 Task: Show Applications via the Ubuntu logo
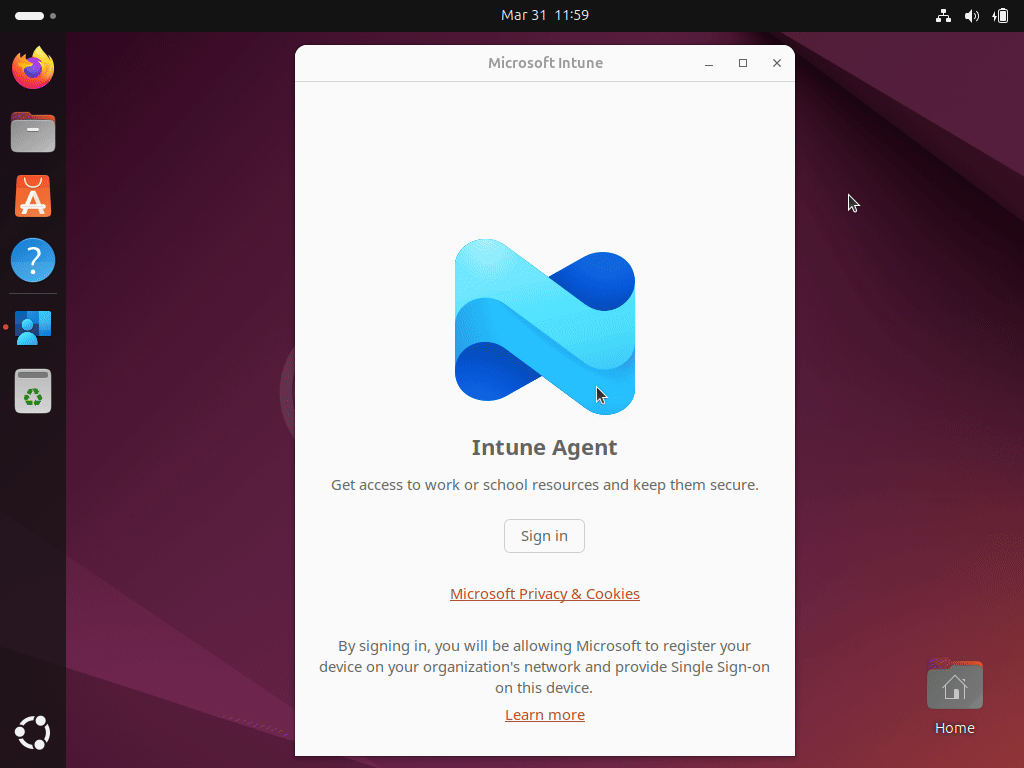(x=33, y=733)
